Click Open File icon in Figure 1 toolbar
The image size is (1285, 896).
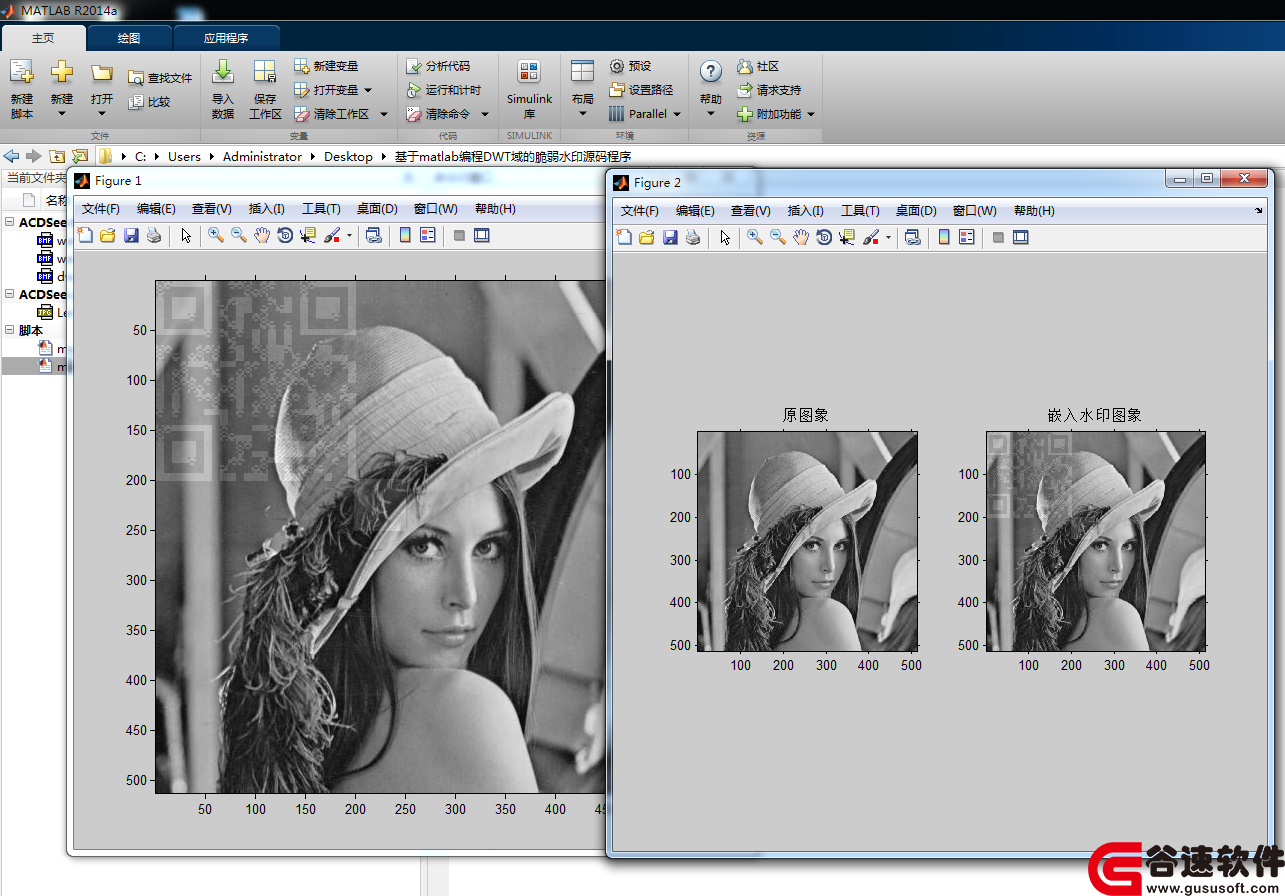108,235
